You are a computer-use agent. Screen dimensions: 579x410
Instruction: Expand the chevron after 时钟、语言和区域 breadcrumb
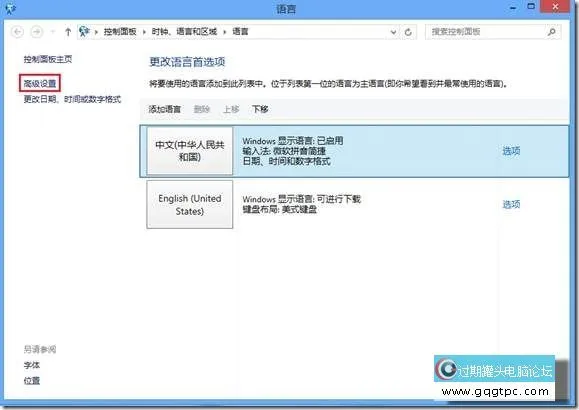pyautogui.click(x=225, y=32)
